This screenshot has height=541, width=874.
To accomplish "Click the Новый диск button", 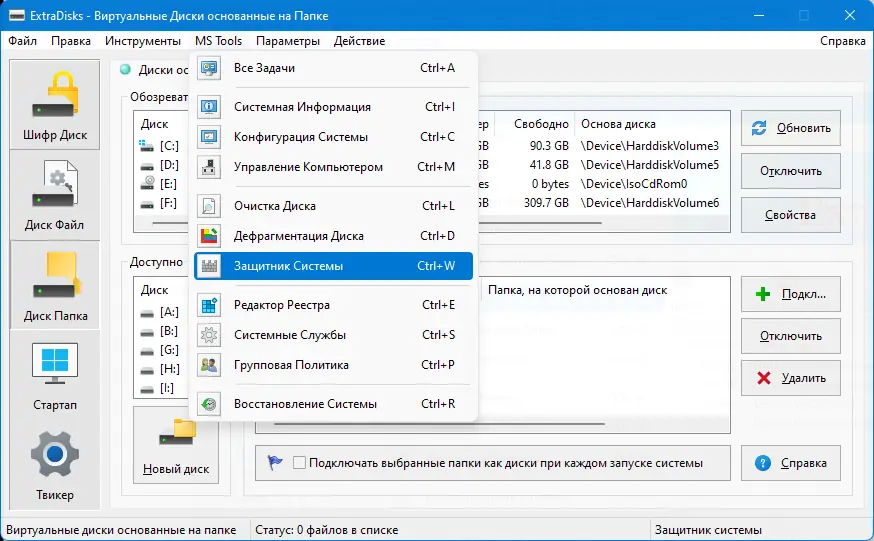I will click(x=176, y=445).
